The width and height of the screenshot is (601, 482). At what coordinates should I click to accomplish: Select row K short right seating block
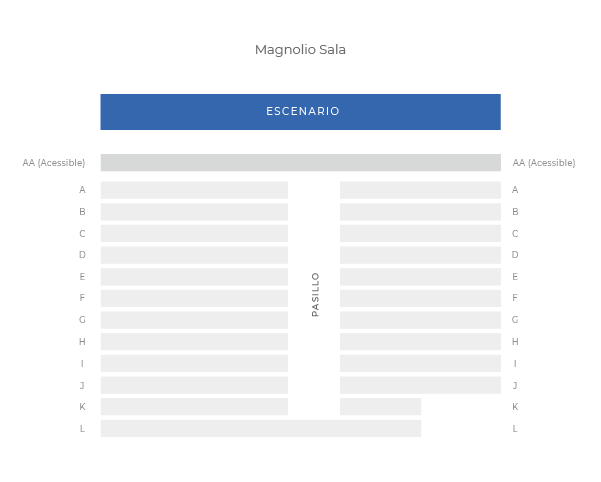[380, 407]
